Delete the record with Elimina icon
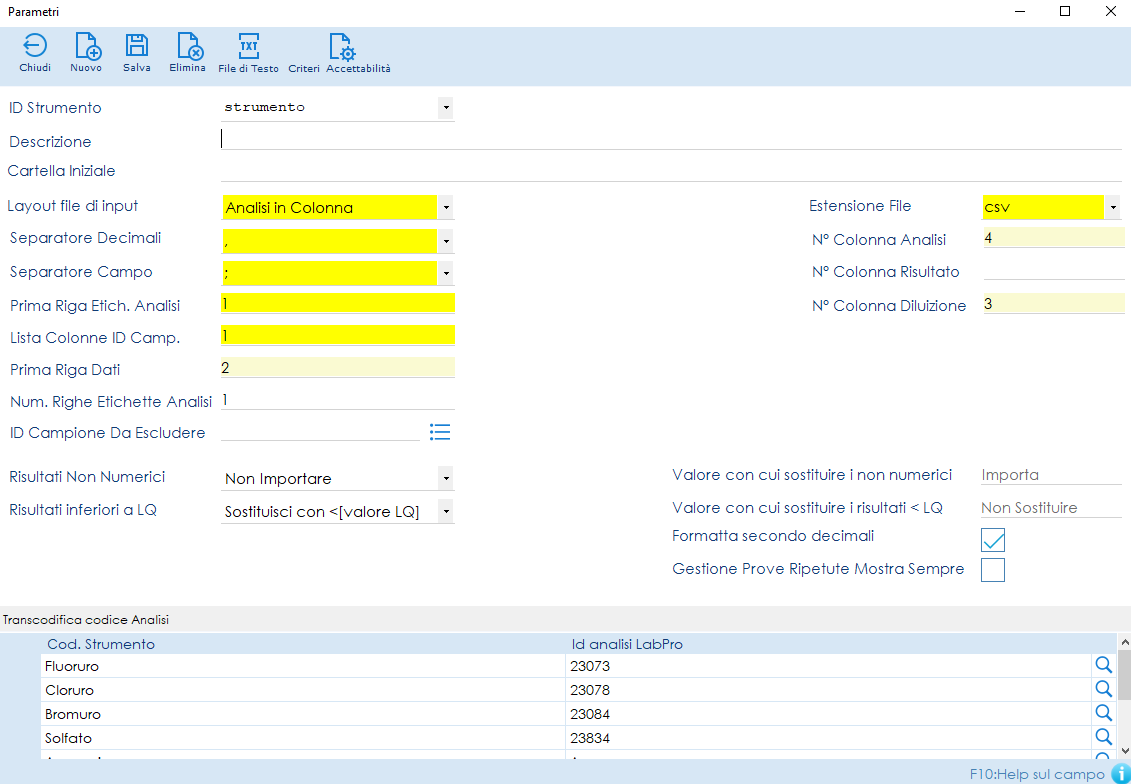Viewport: 1131px width, 784px height. coord(190,46)
